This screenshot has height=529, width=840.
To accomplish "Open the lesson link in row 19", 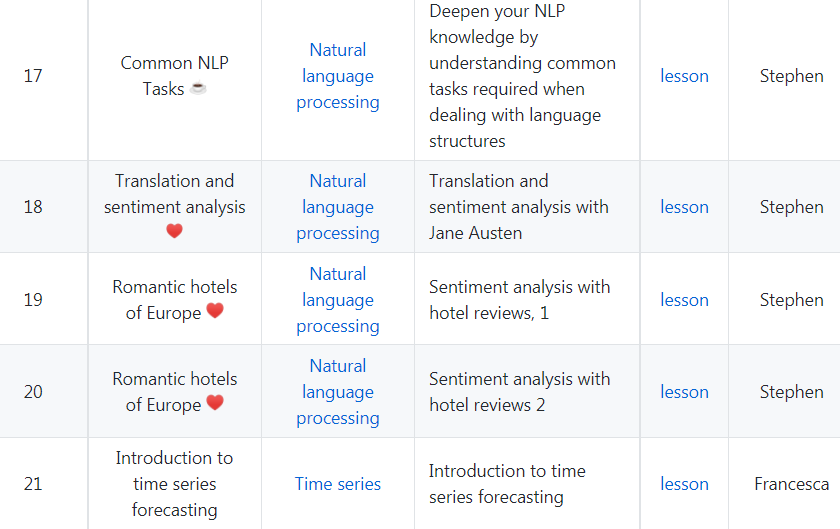I will pyautogui.click(x=684, y=300).
